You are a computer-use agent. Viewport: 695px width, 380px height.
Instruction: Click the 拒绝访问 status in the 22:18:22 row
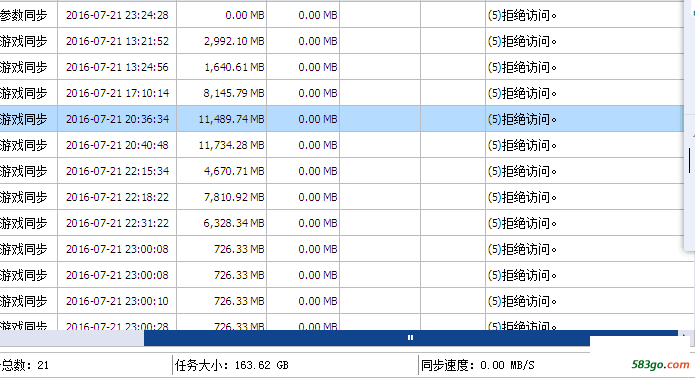click(522, 198)
